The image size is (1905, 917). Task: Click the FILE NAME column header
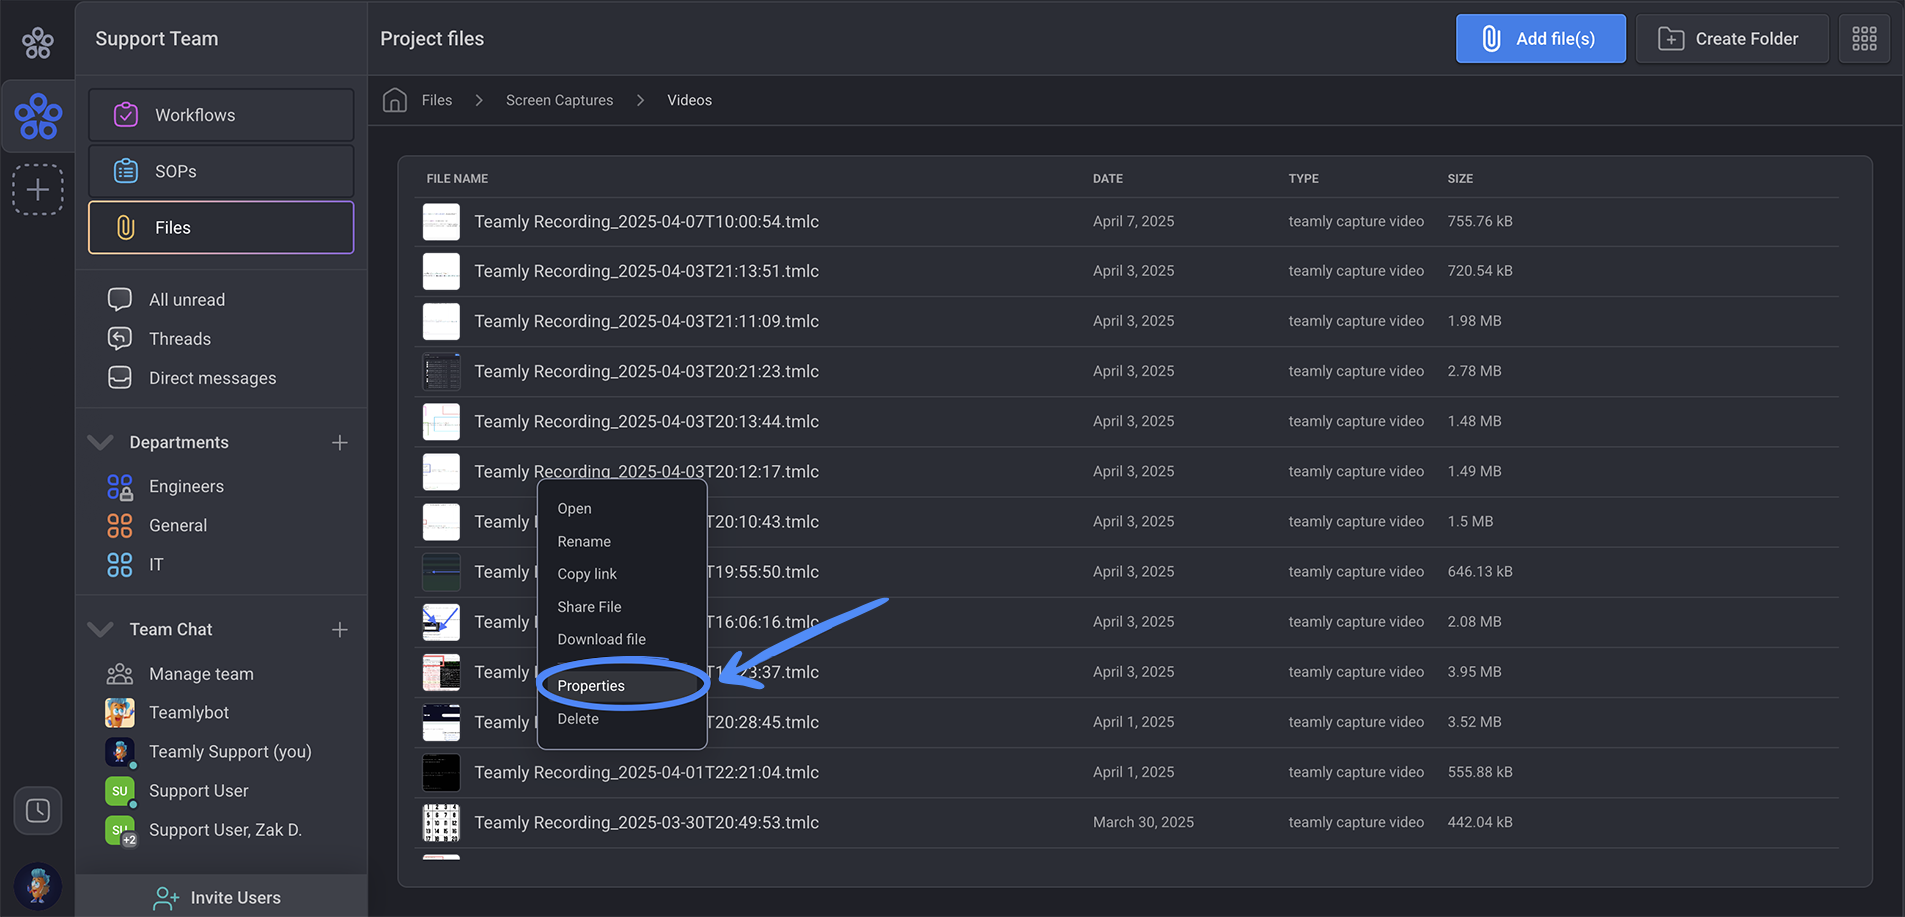click(x=457, y=178)
